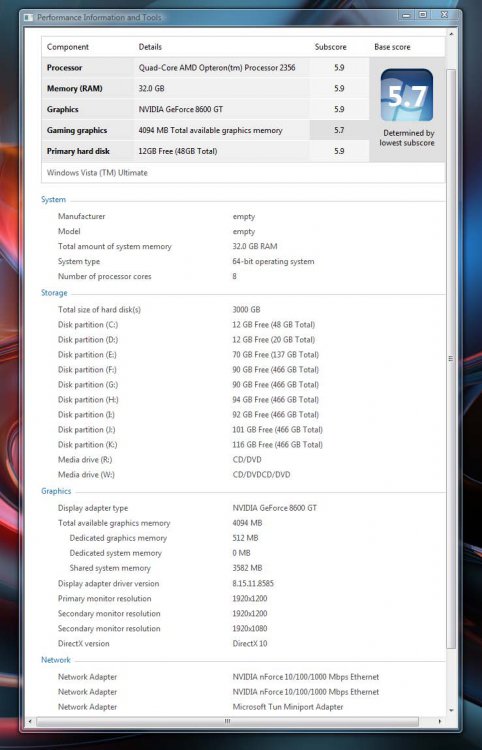Click the Network section heading
The image size is (482, 750).
point(56,660)
